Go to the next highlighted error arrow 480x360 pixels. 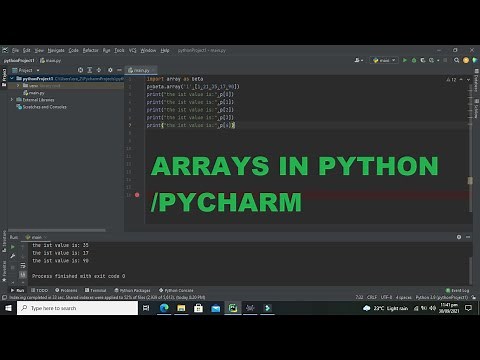tap(468, 80)
